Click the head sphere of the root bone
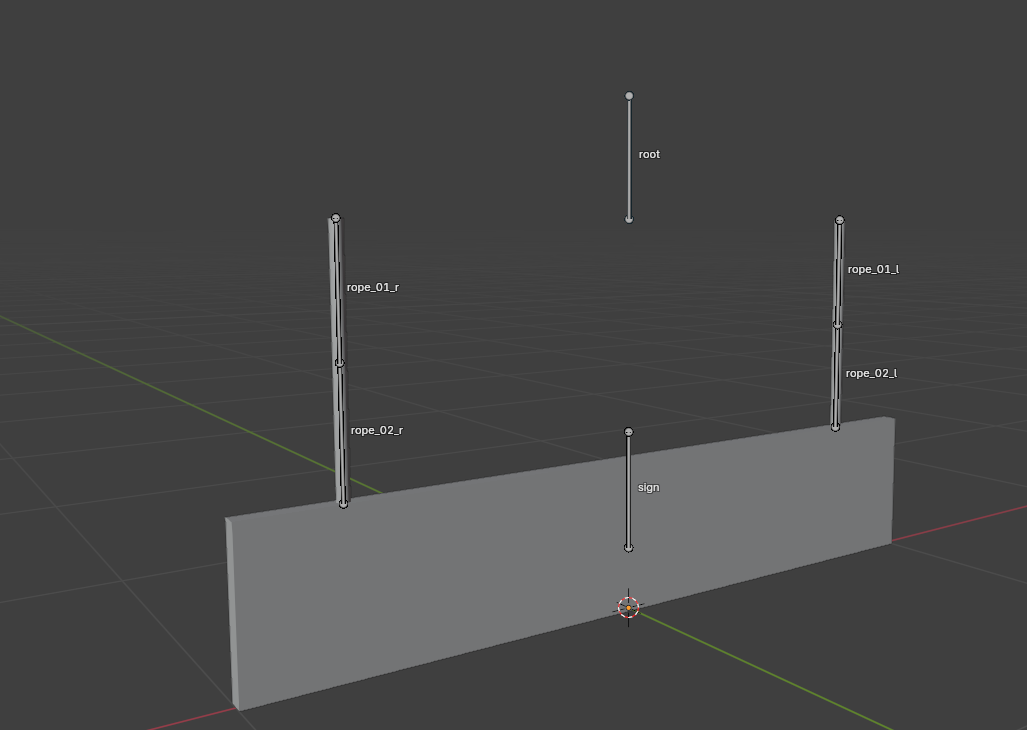 (x=629, y=95)
